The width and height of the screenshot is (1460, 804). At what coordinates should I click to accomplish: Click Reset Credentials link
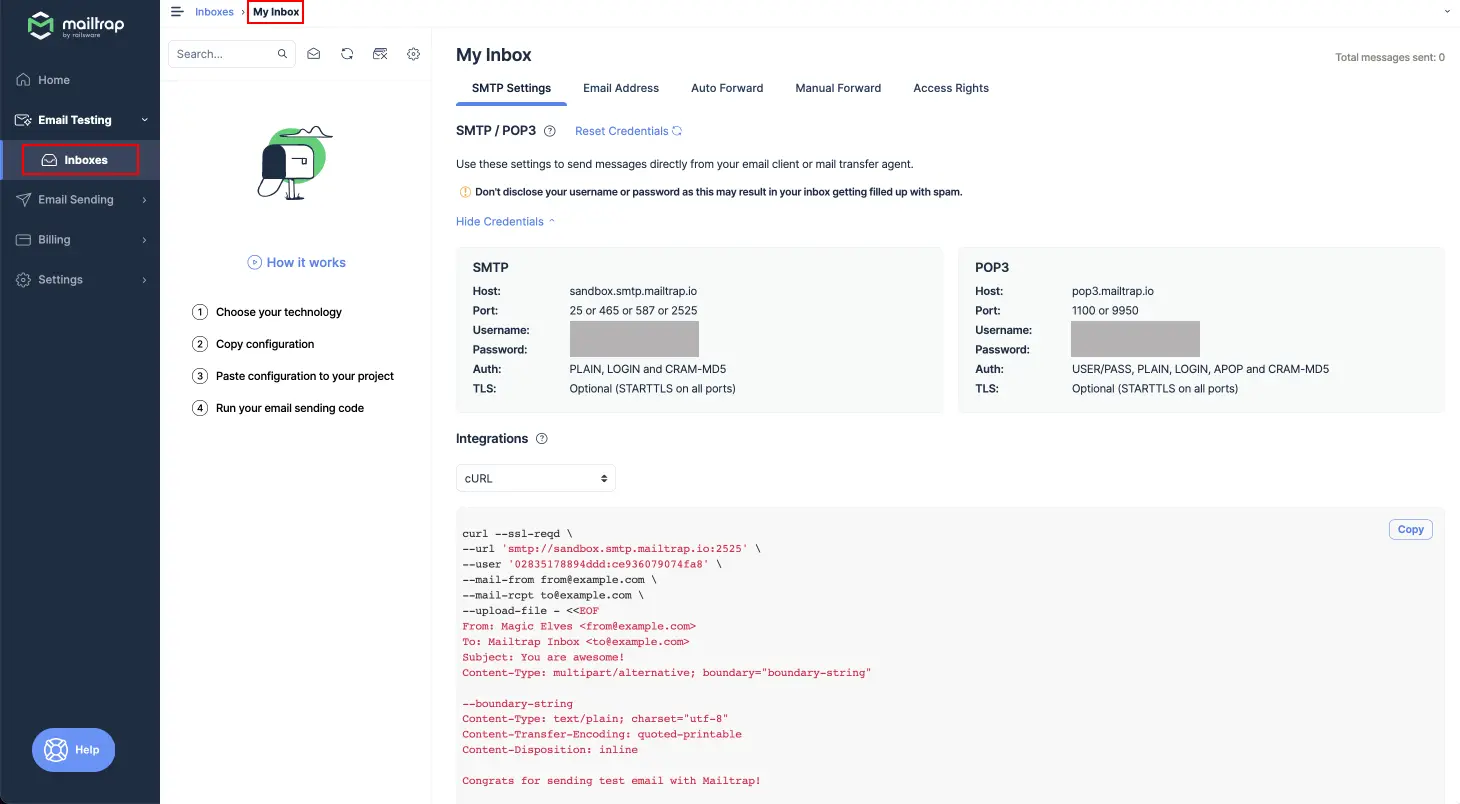628,131
